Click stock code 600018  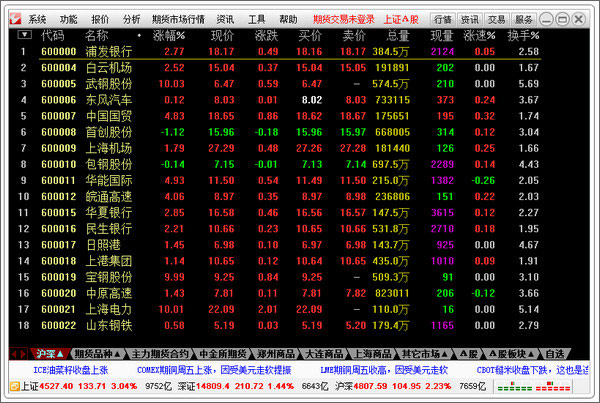click(59, 261)
